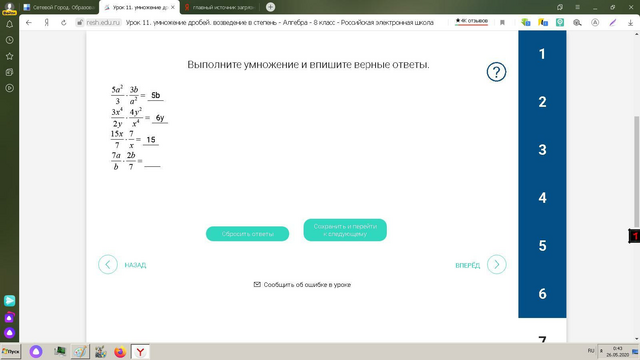This screenshot has height=360, width=640.
Task: Open Paint icon in taskbar
Action: (80, 351)
